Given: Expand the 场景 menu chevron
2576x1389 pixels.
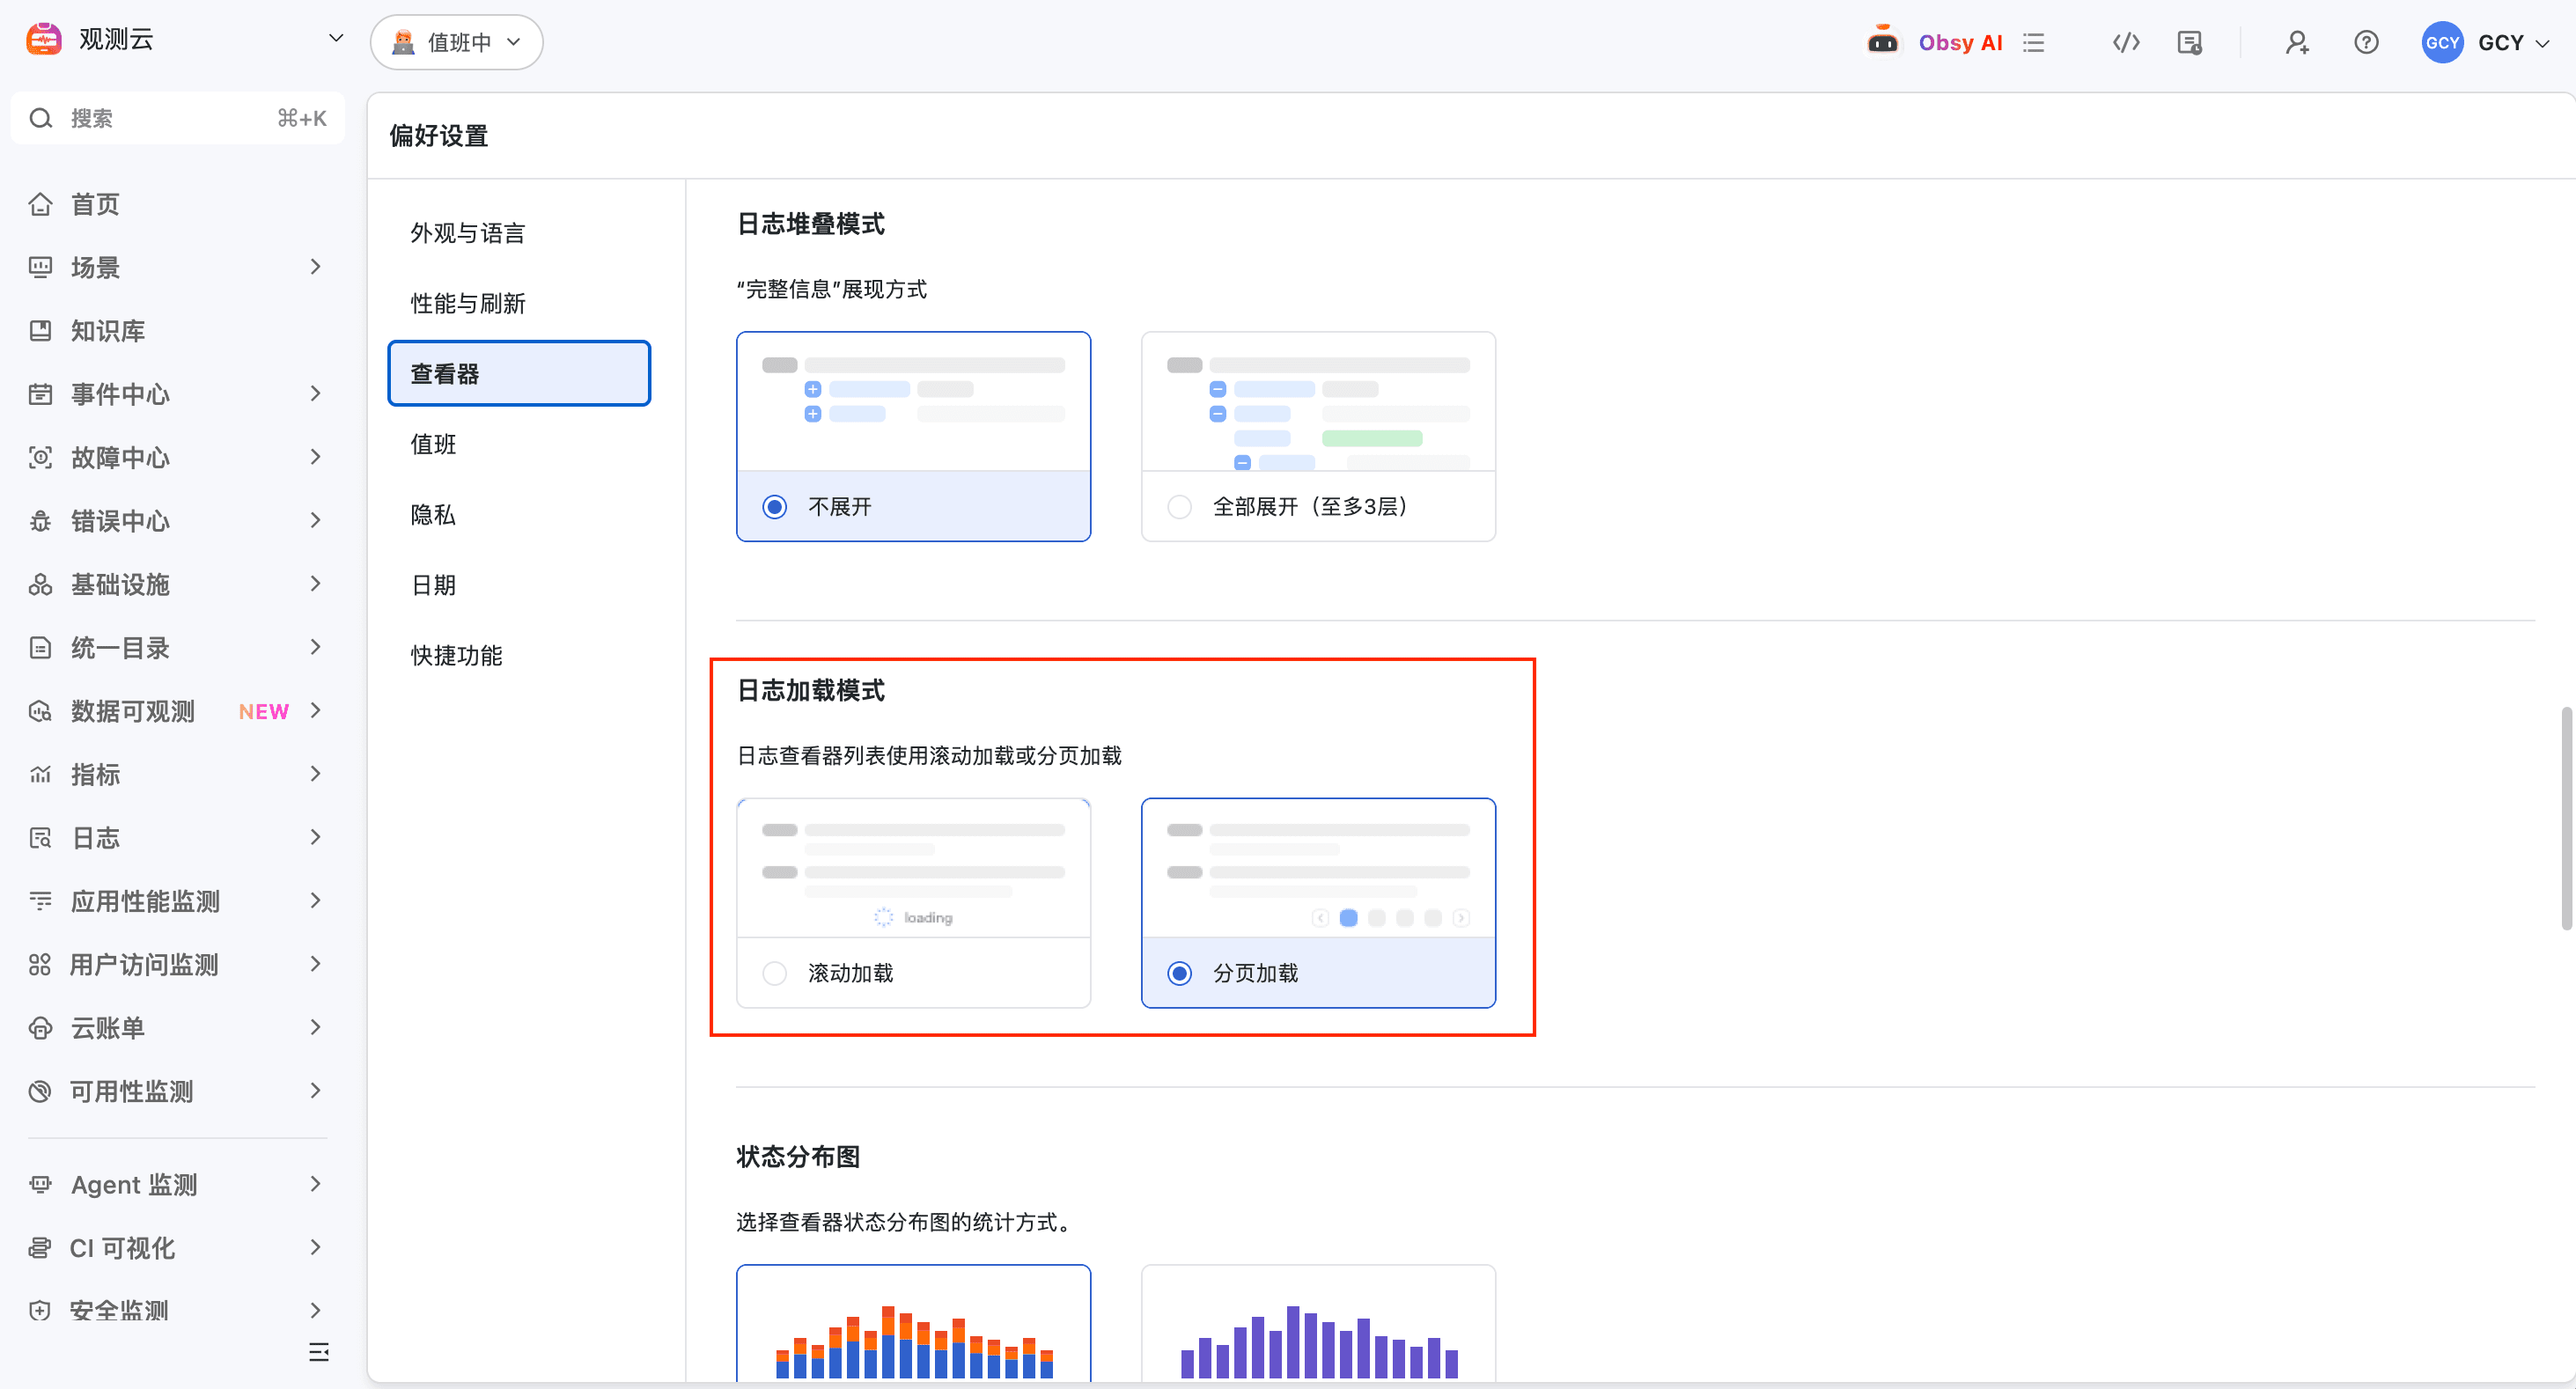Looking at the screenshot, I should point(315,267).
